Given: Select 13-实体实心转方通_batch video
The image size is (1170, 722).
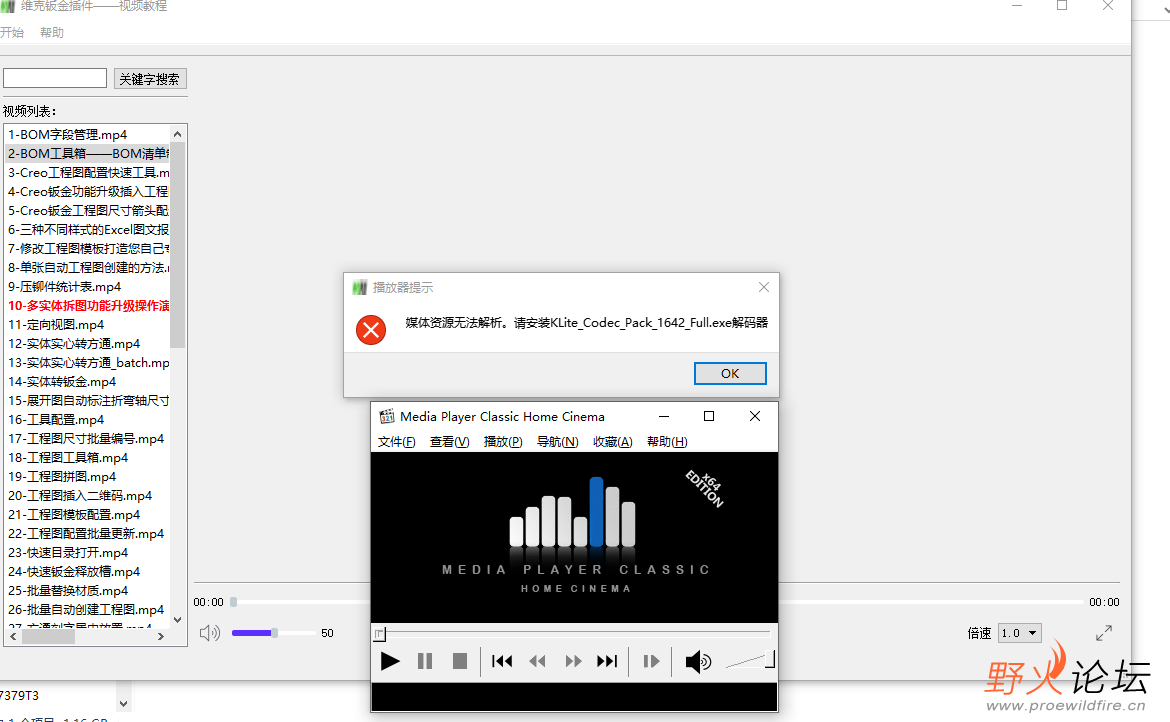Looking at the screenshot, I should point(87,362).
